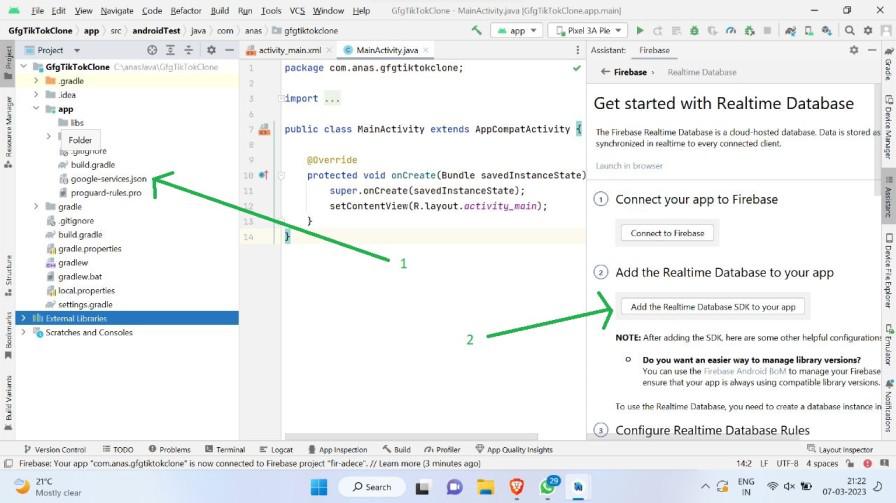
Task: Open WhatsApp from Windows taskbar
Action: tap(547, 487)
